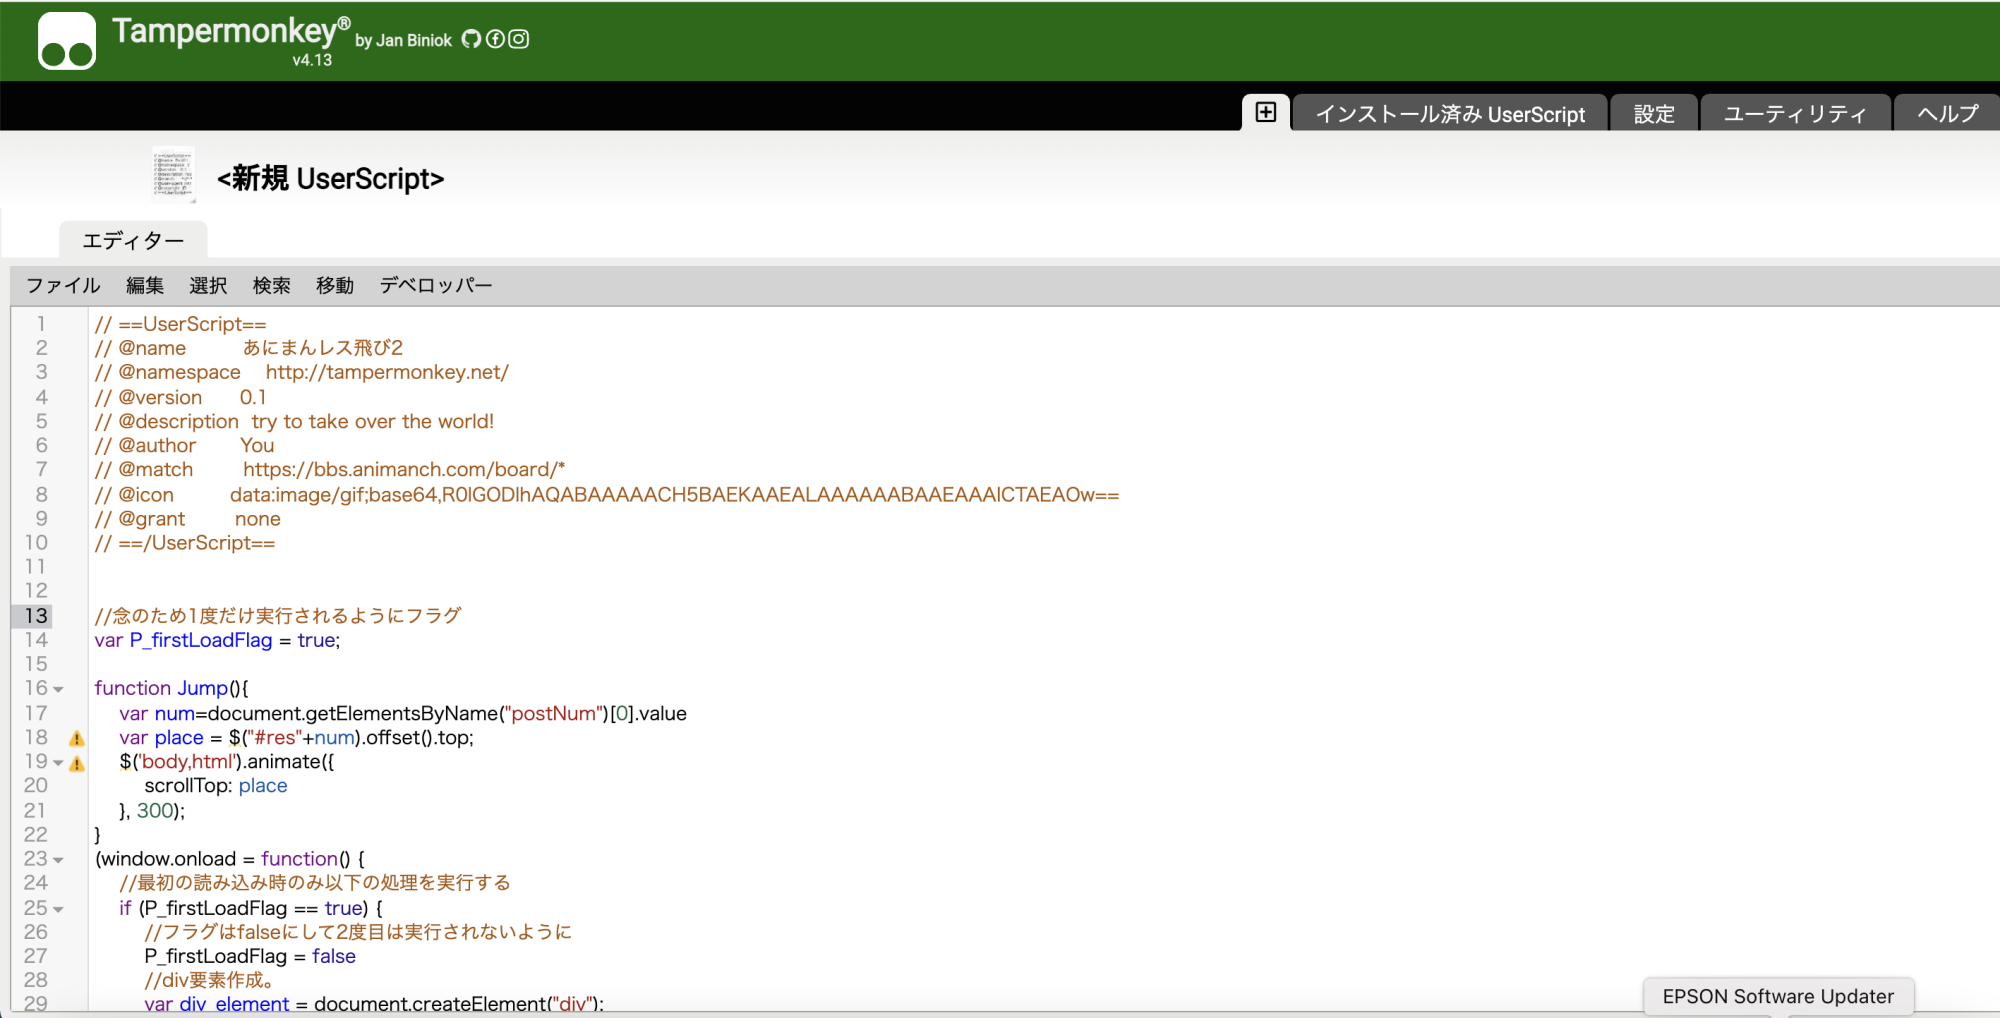Click the 300 duration value on line 21

pyautogui.click(x=155, y=811)
